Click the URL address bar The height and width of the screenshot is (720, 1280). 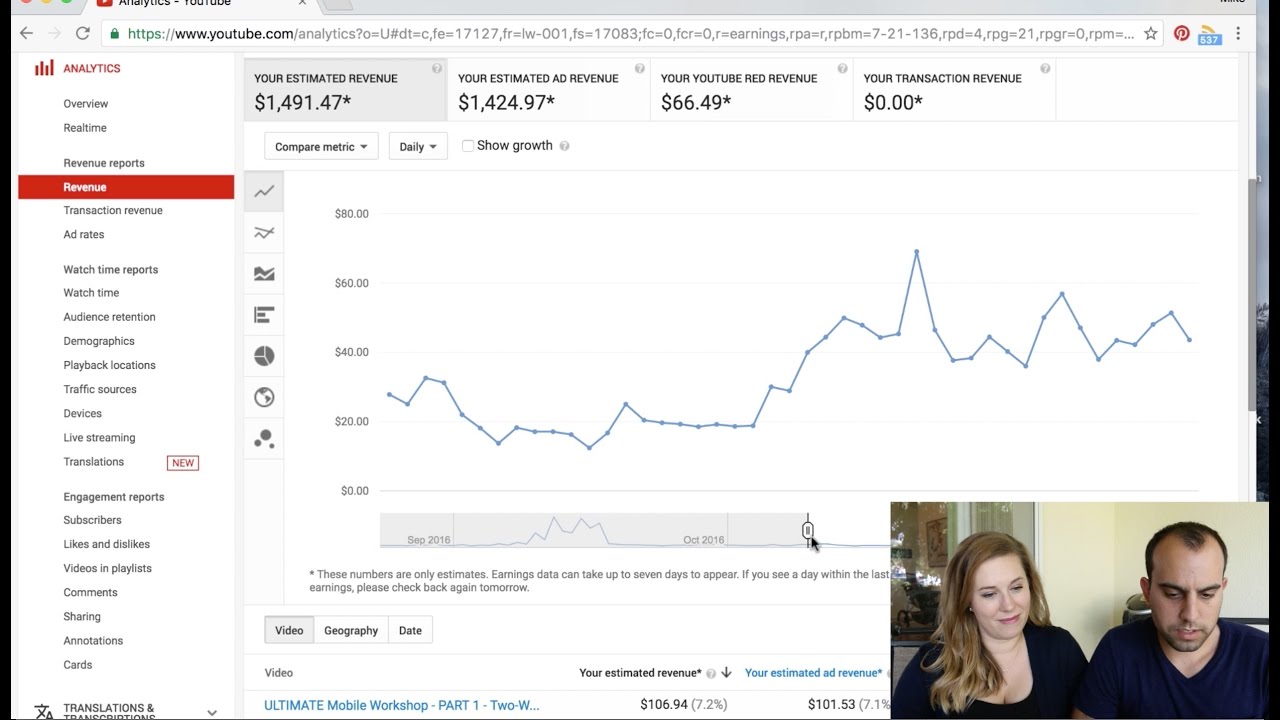click(630, 33)
